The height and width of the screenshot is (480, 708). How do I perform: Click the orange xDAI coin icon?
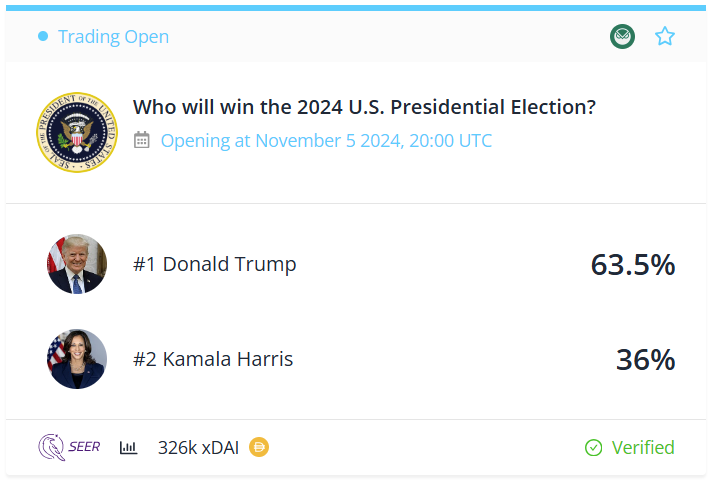click(x=259, y=447)
